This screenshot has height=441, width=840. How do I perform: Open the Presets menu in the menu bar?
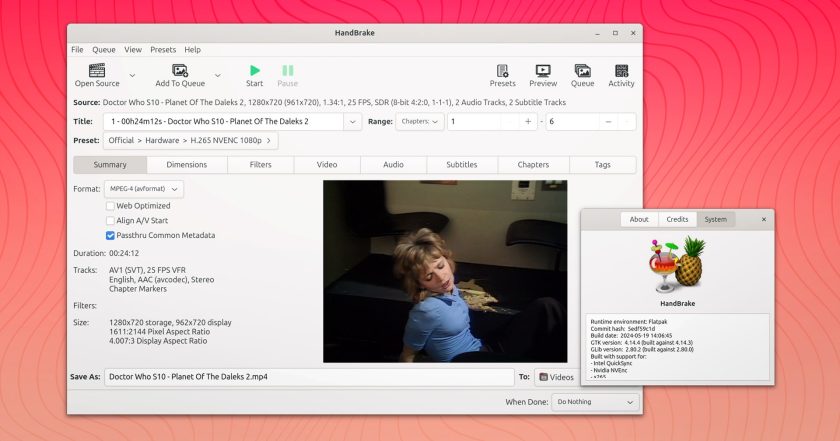[163, 49]
